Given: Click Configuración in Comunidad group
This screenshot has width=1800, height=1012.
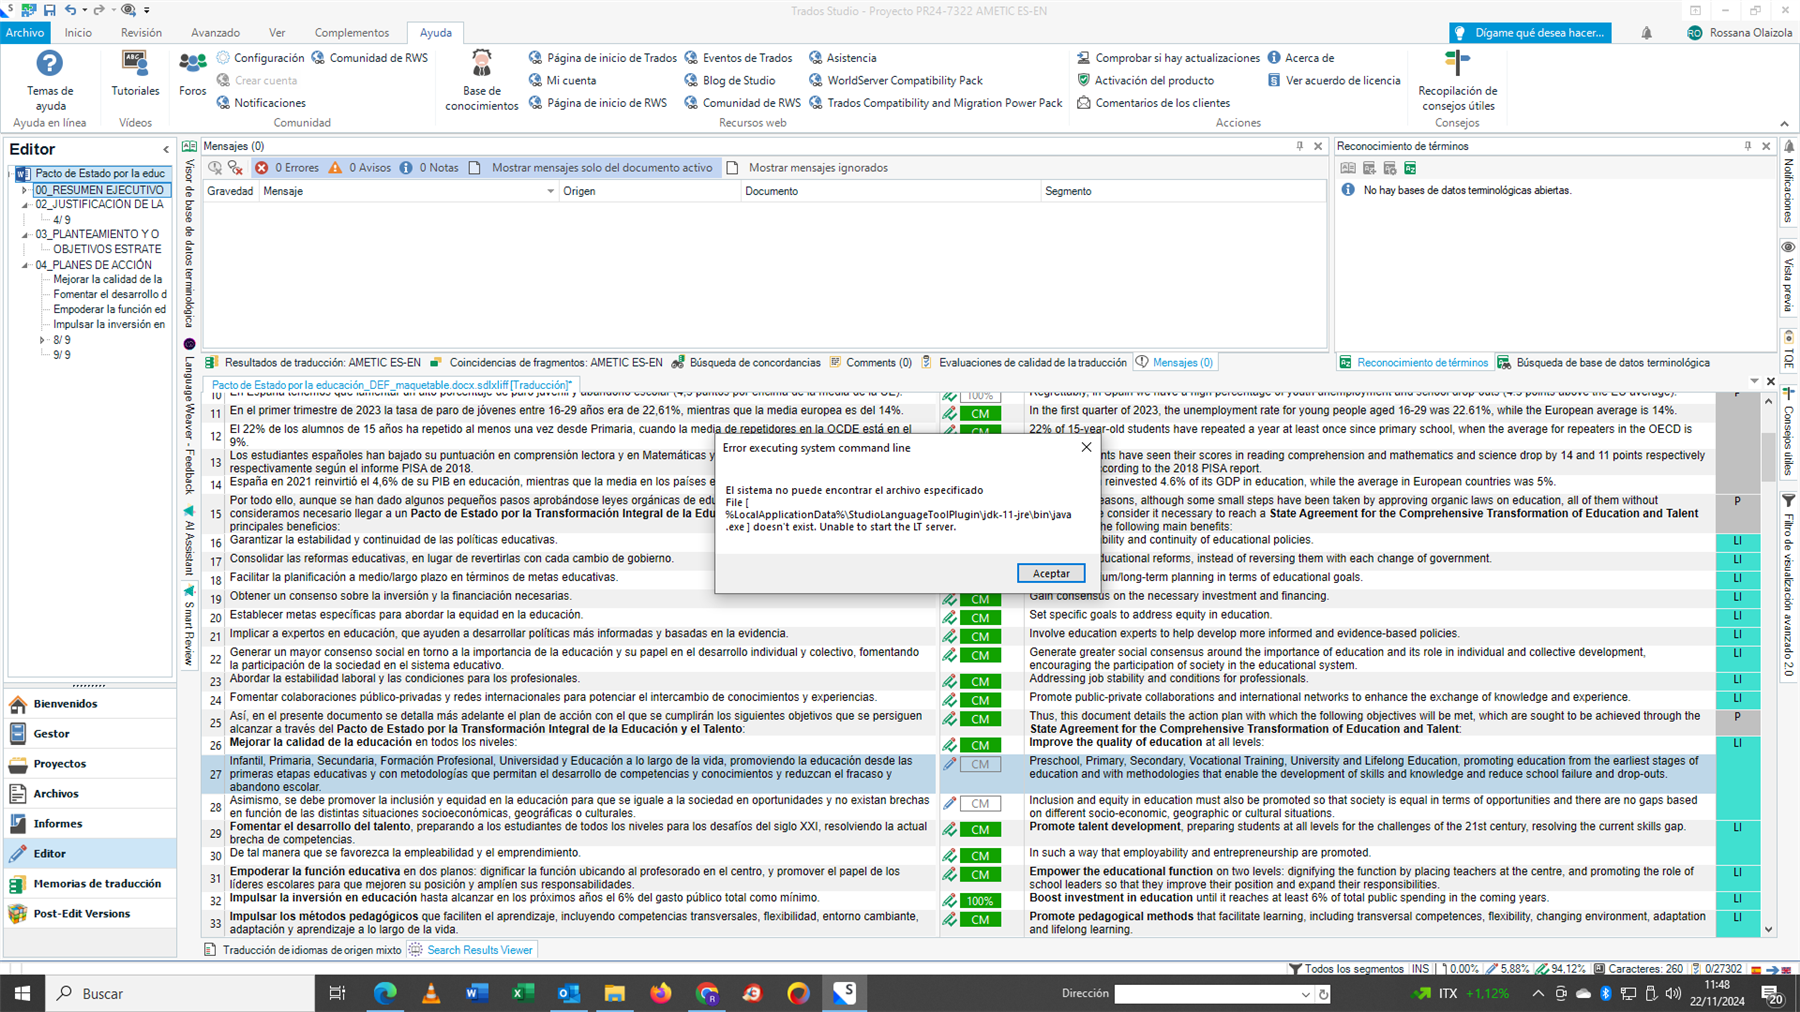Looking at the screenshot, I should (260, 58).
